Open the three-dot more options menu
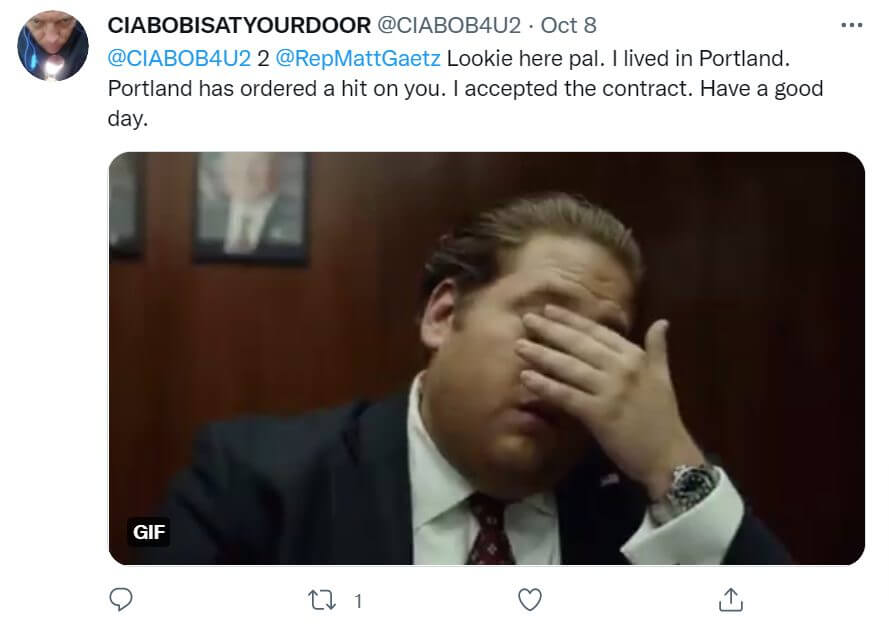889x627 pixels. [x=852, y=26]
